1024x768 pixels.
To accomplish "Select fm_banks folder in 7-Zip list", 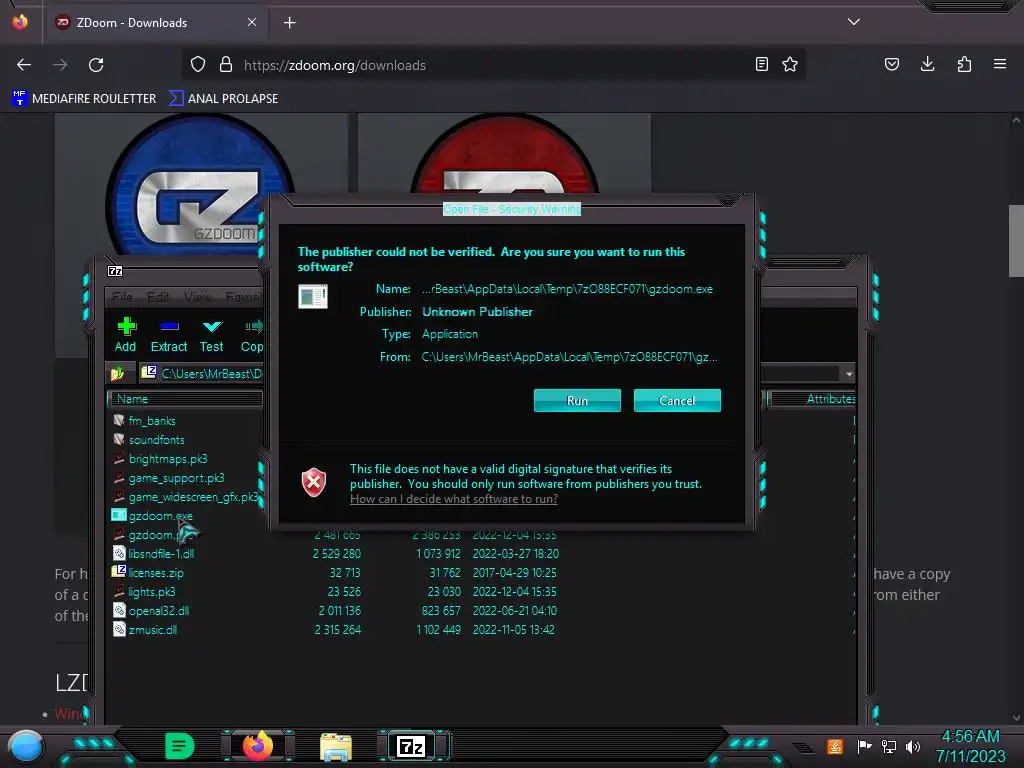I will (x=152, y=421).
